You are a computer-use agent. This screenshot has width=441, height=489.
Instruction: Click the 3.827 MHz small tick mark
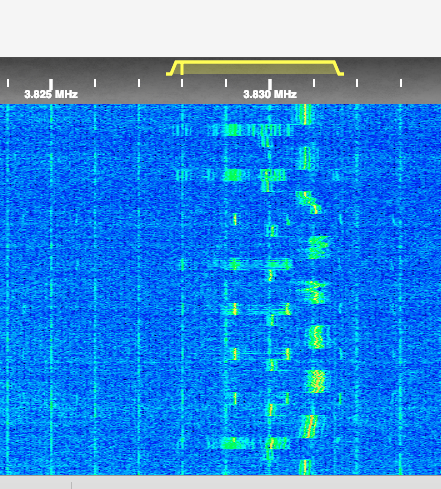[139, 83]
